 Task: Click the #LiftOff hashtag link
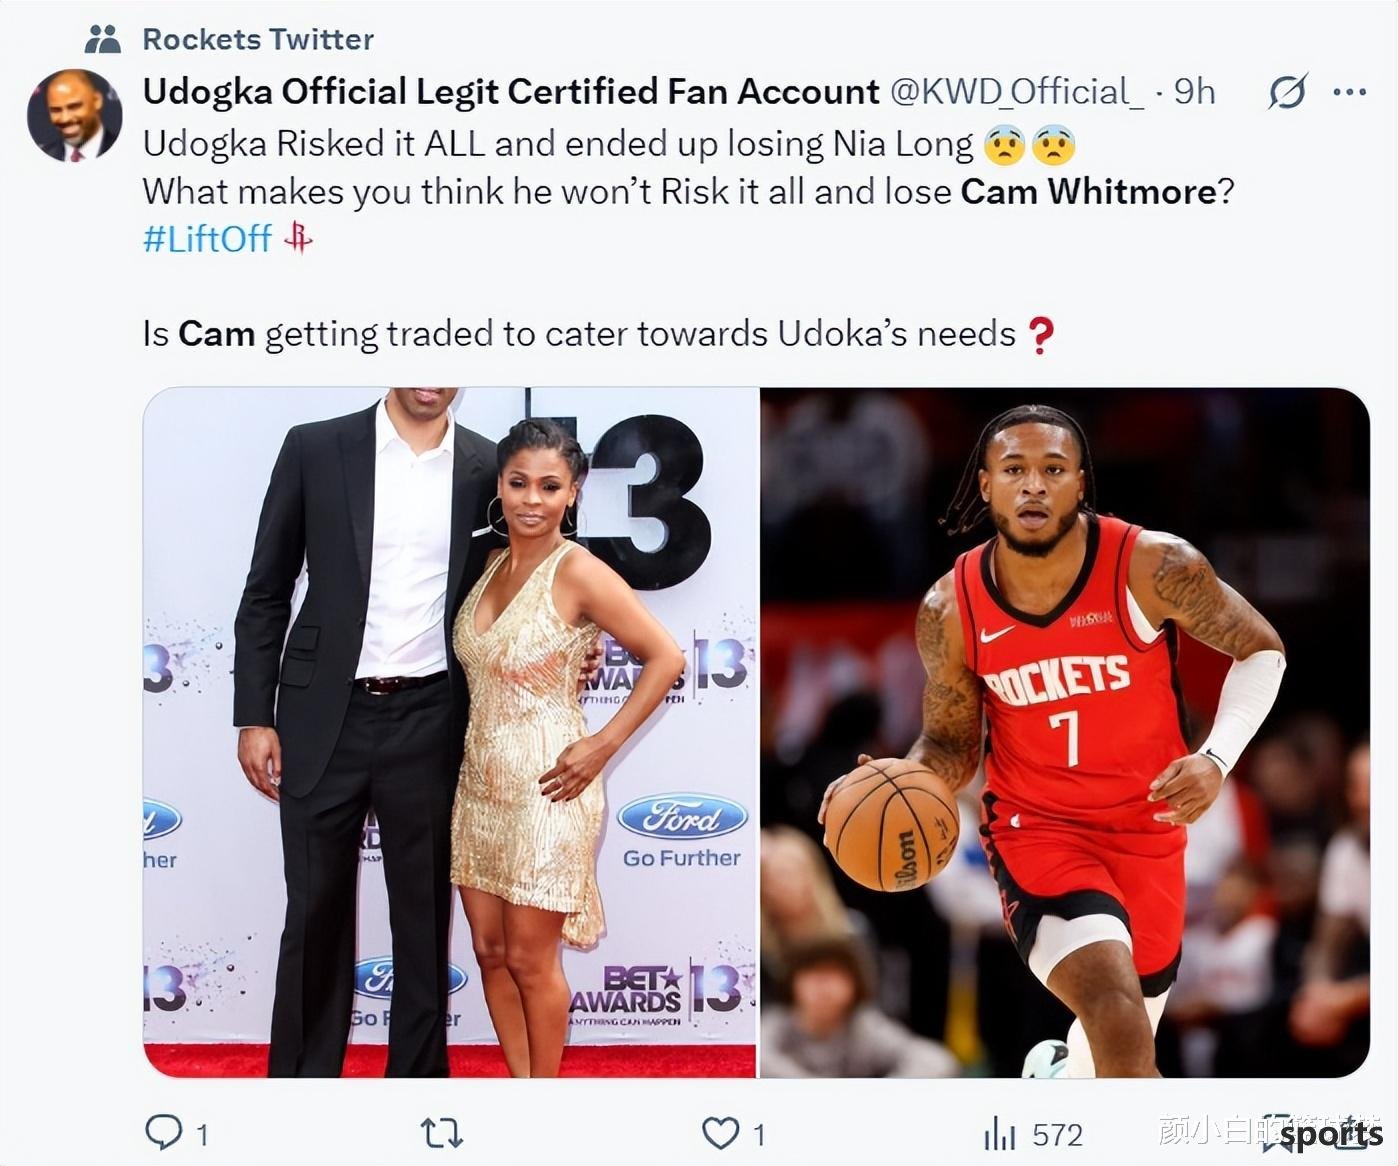click(x=207, y=238)
